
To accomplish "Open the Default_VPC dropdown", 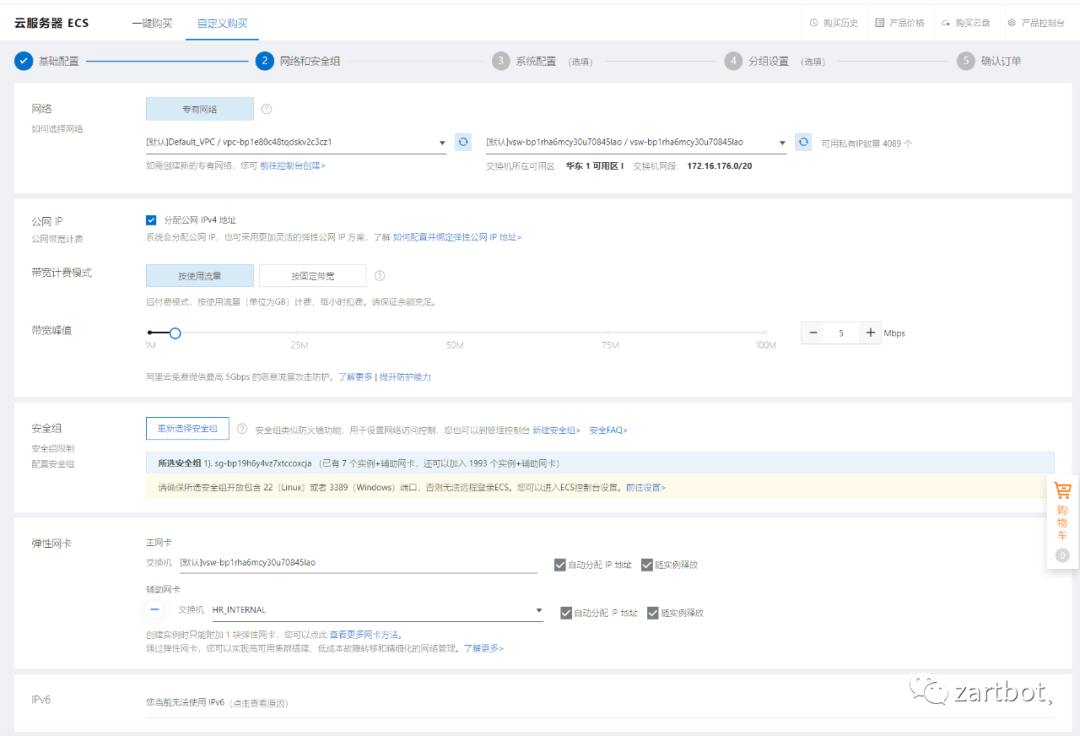I will 296,142.
